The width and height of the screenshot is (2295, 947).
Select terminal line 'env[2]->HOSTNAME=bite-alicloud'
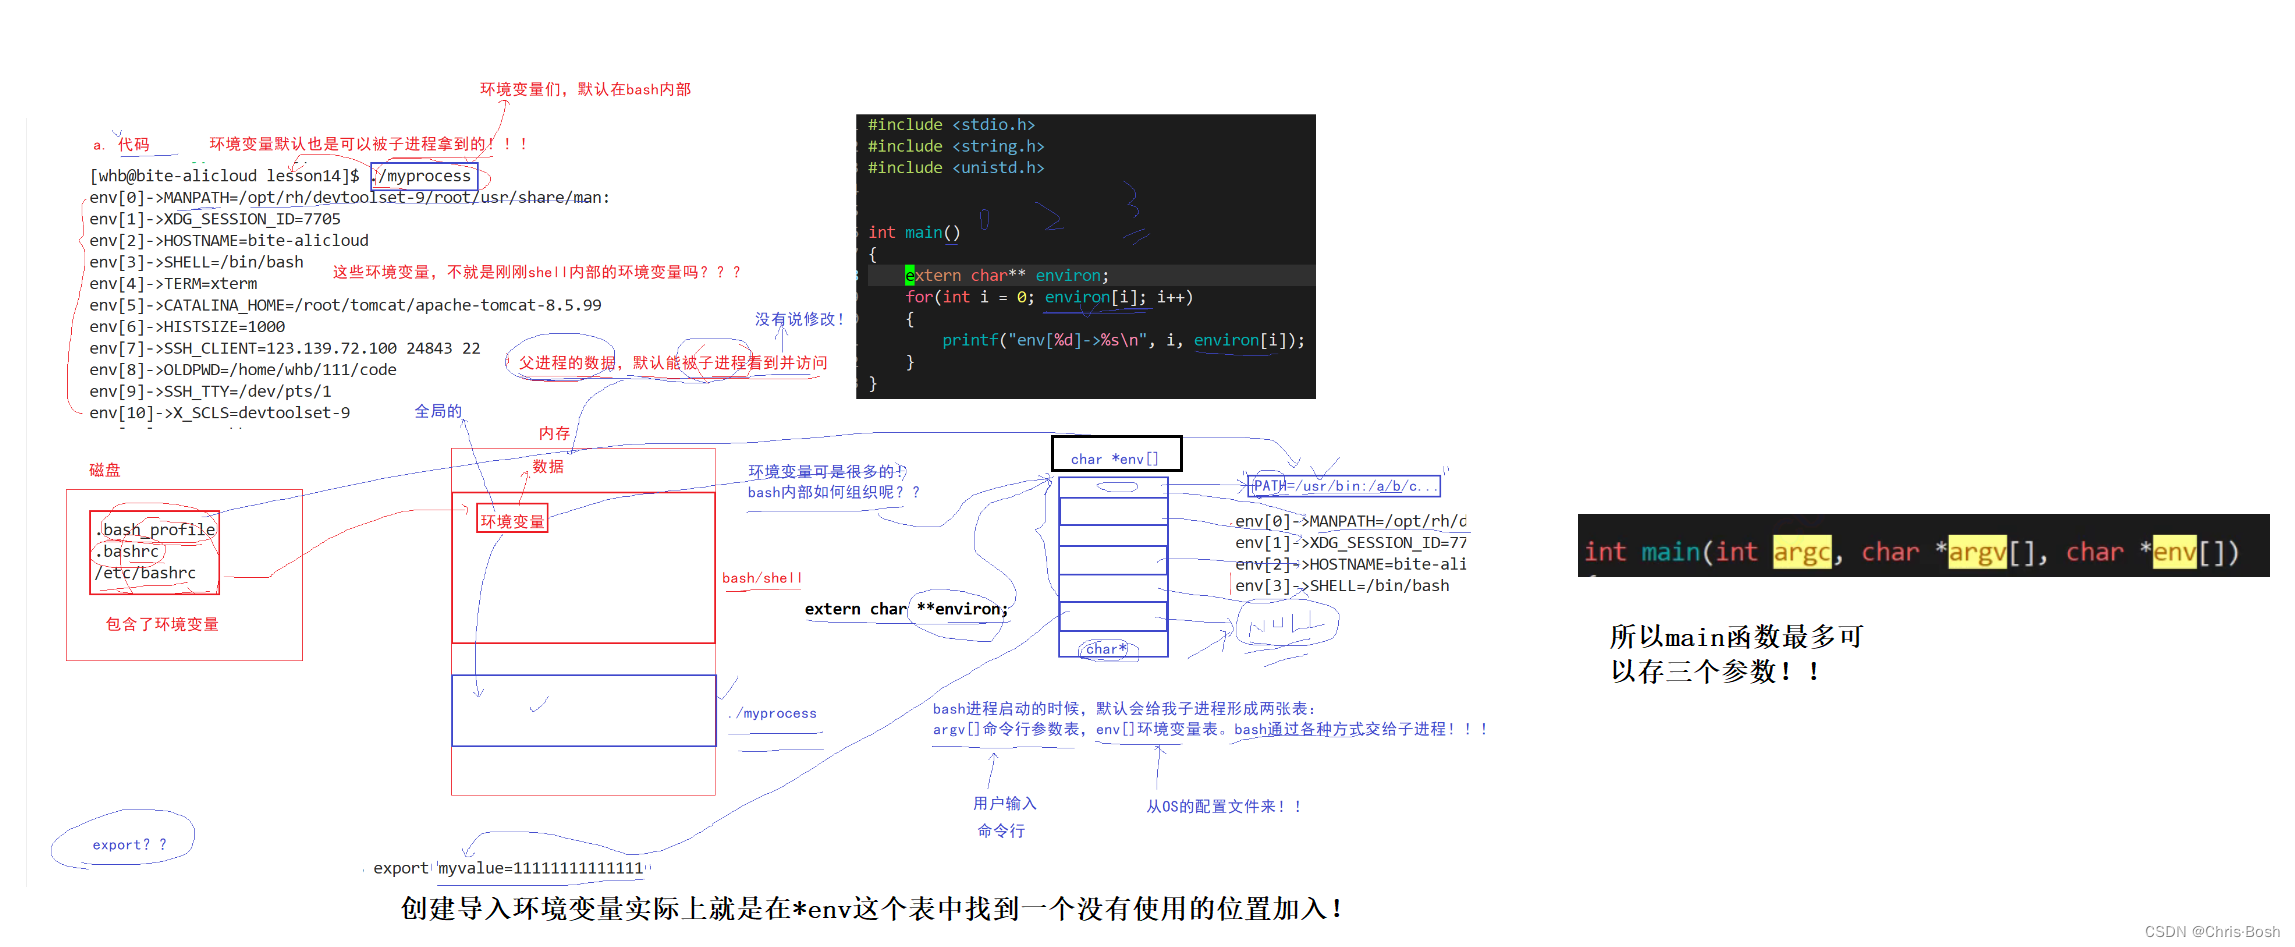pos(229,241)
